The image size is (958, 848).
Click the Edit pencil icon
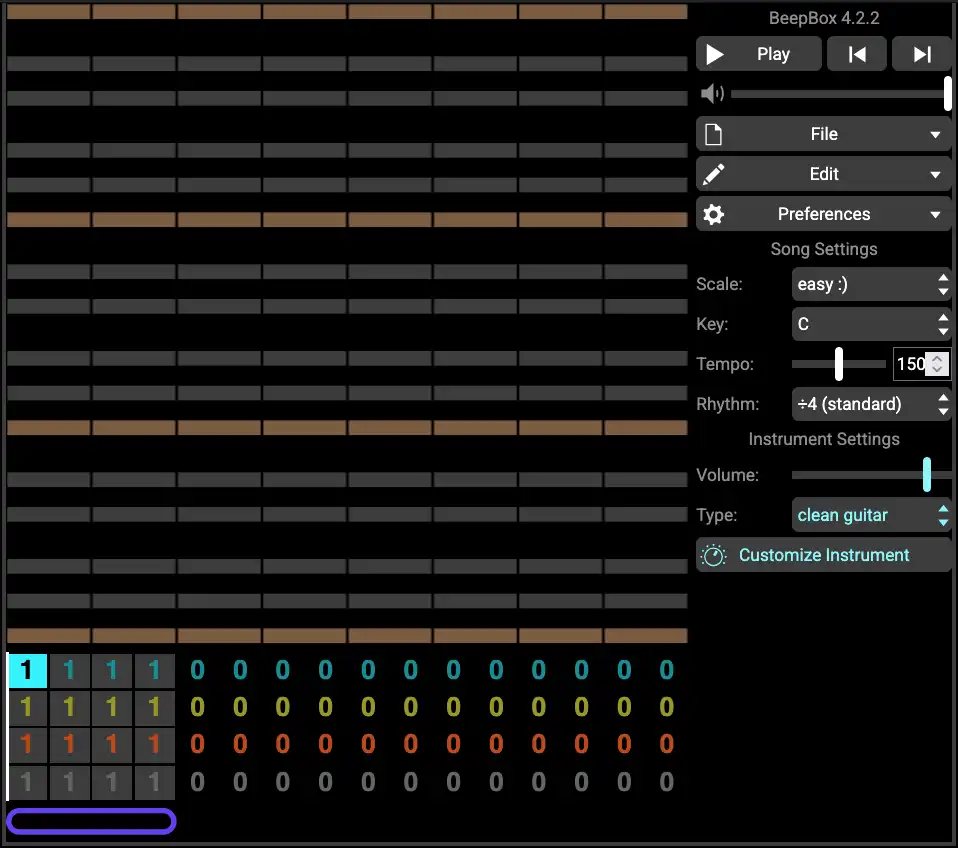point(713,174)
